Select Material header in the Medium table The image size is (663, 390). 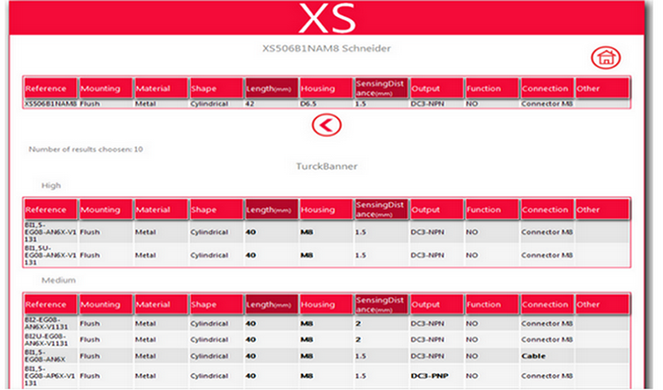pos(161,305)
